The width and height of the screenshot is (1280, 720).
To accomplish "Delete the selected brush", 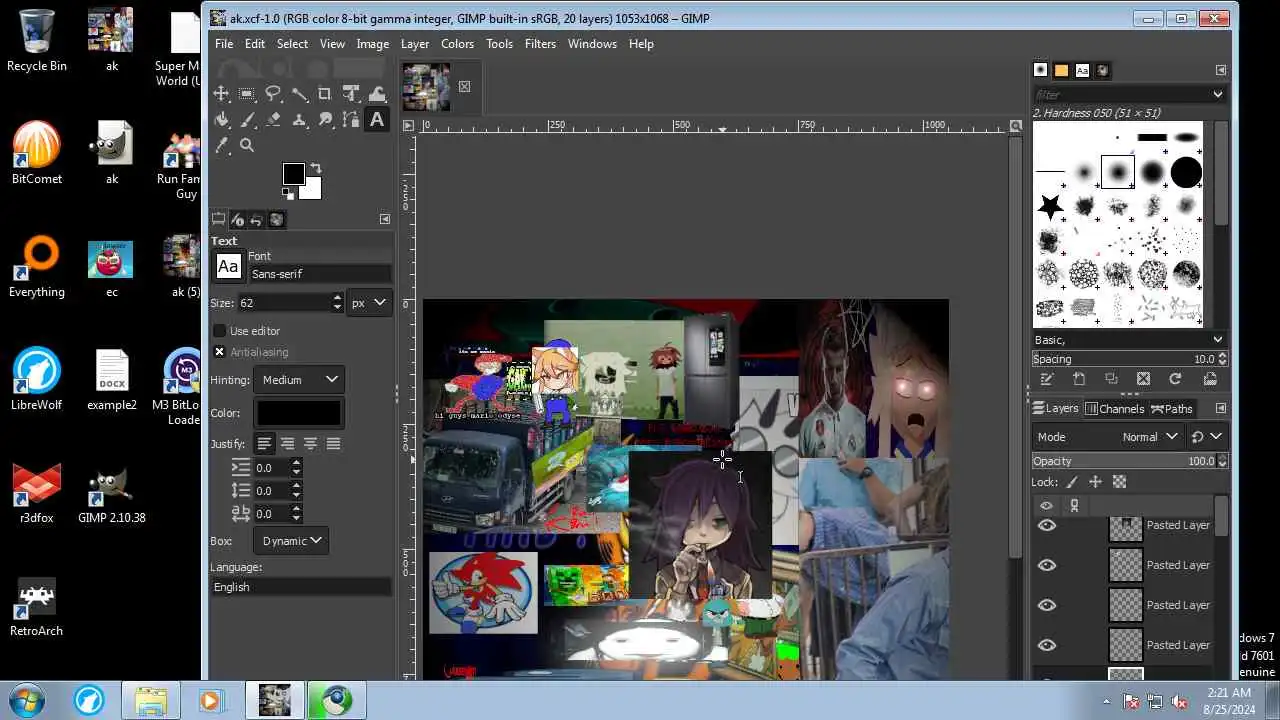I will [x=1143, y=379].
